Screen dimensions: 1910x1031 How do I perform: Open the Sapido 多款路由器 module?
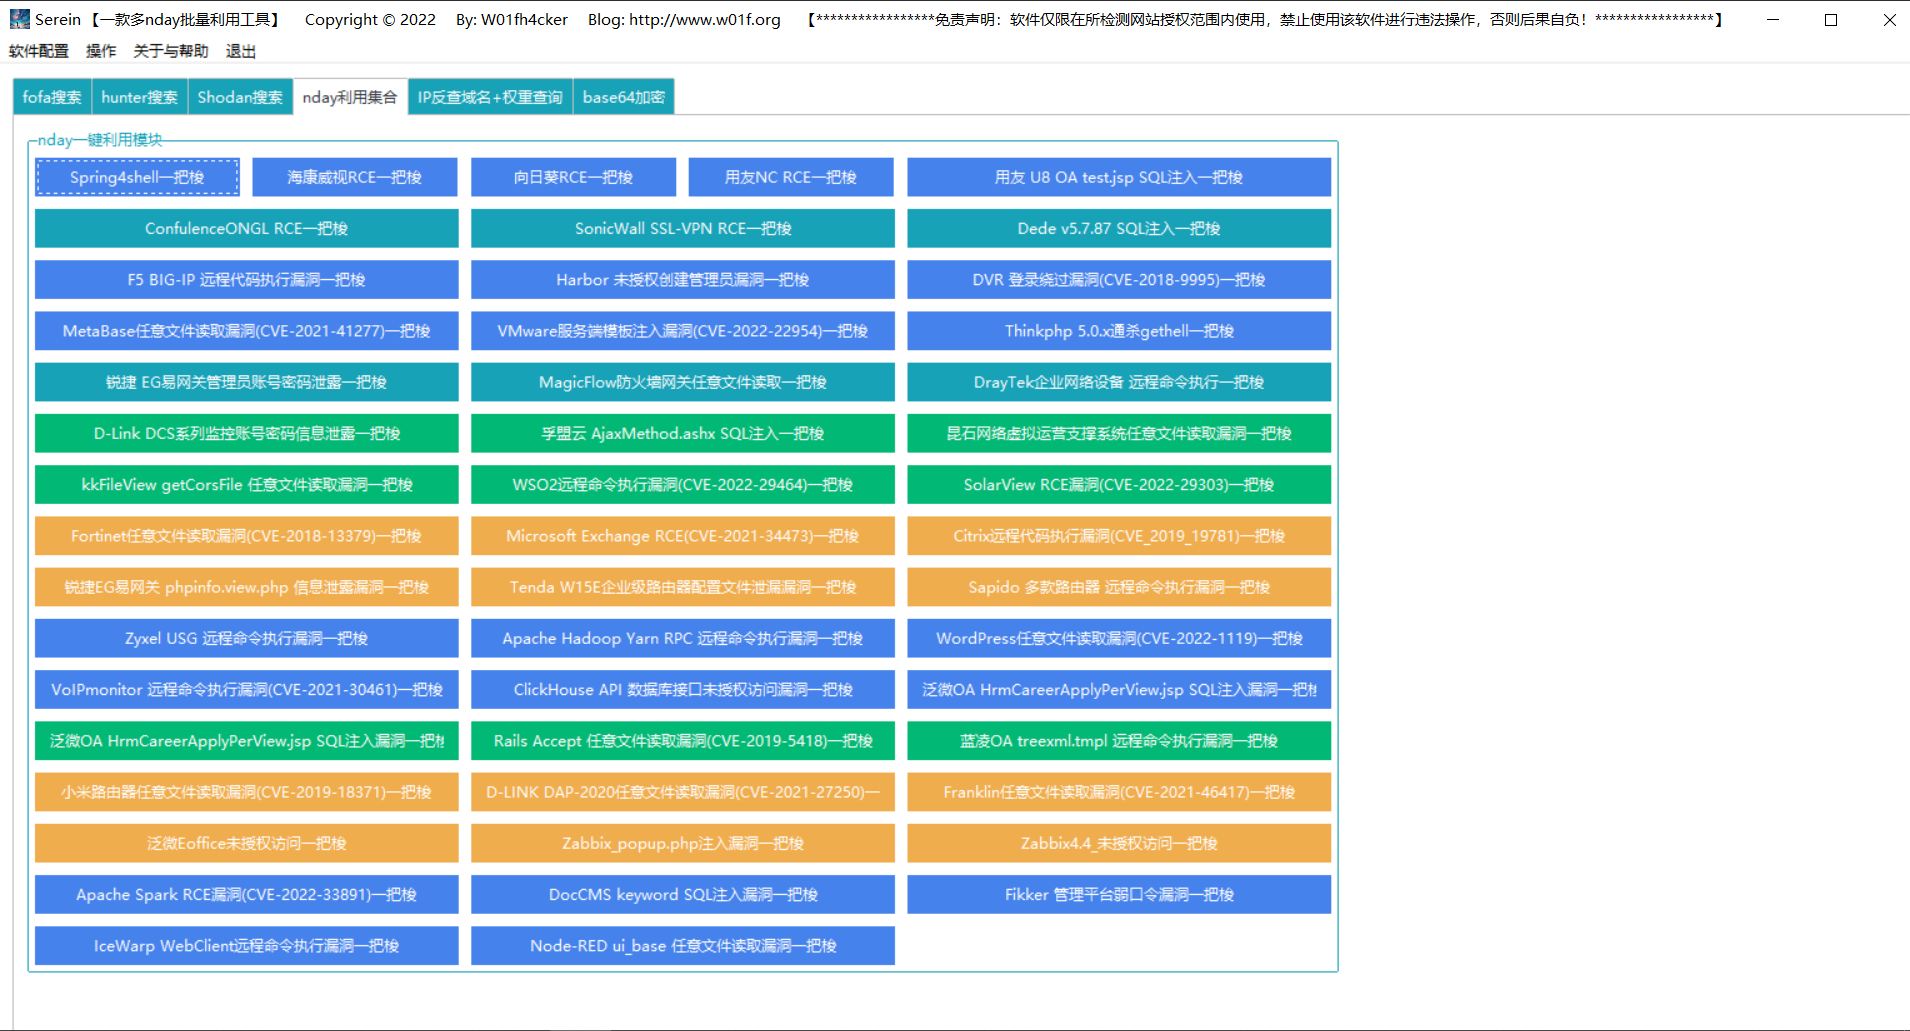point(1119,587)
